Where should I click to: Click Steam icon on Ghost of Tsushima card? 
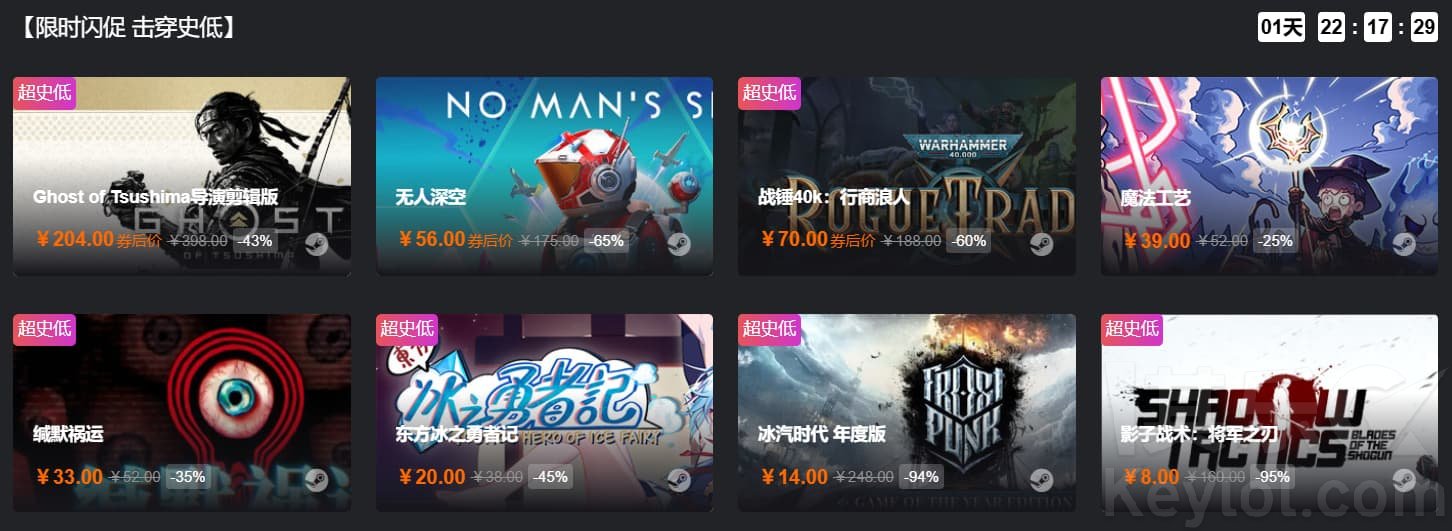click(317, 244)
